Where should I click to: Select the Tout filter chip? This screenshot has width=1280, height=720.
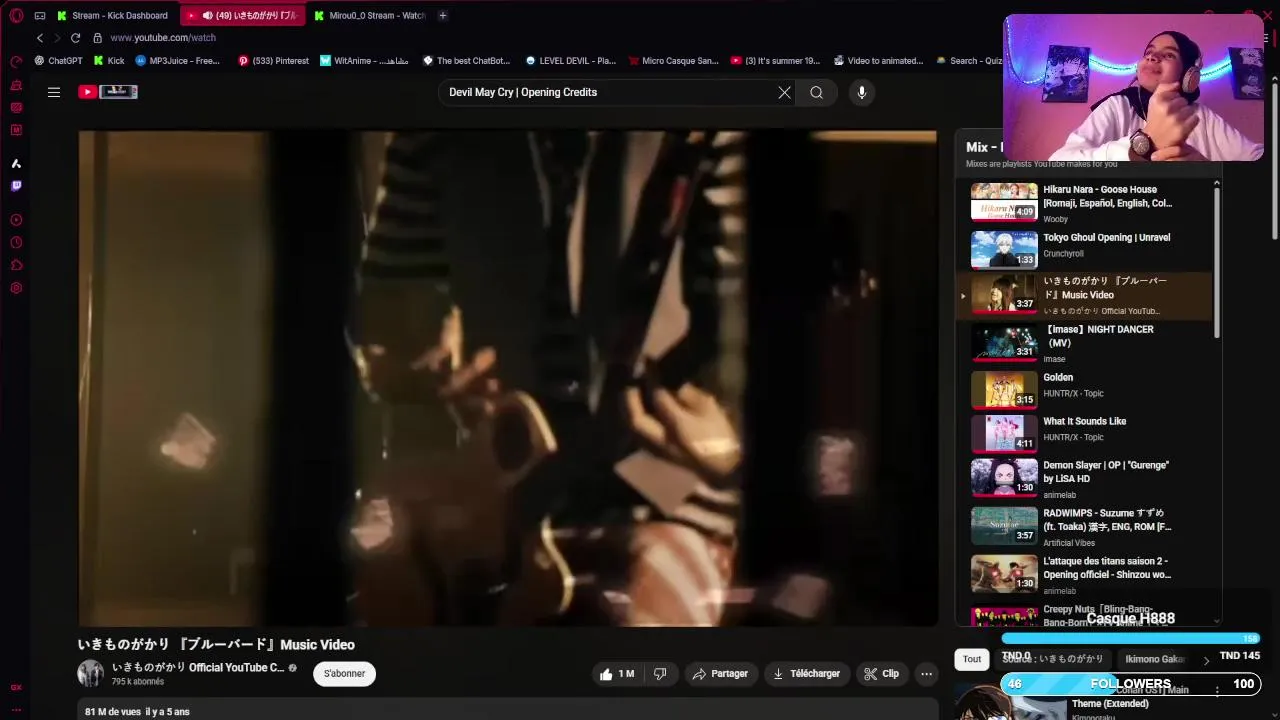[x=972, y=659]
